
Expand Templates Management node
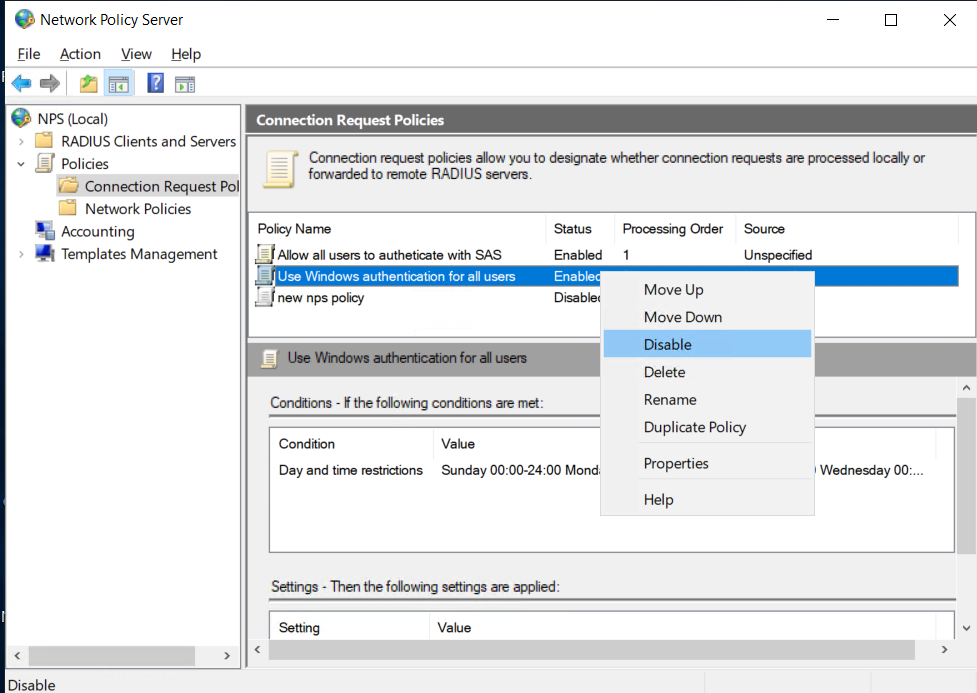pyautogui.click(x=21, y=254)
